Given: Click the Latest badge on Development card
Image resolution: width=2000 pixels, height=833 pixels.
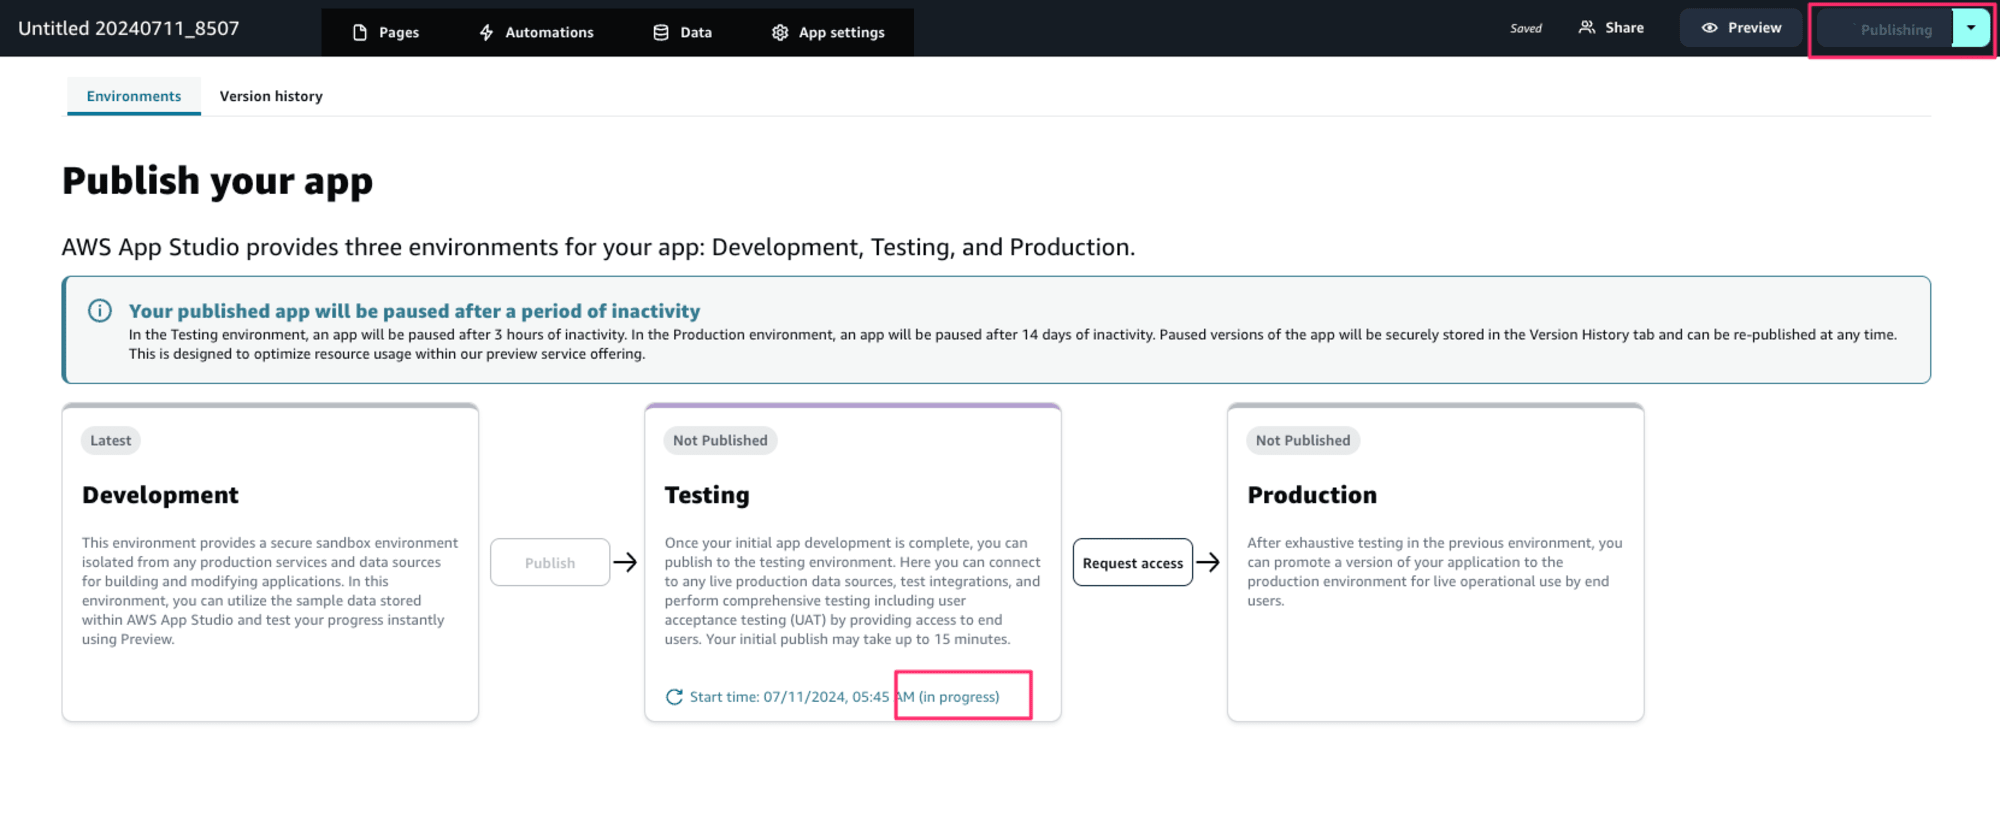Looking at the screenshot, I should 111,440.
